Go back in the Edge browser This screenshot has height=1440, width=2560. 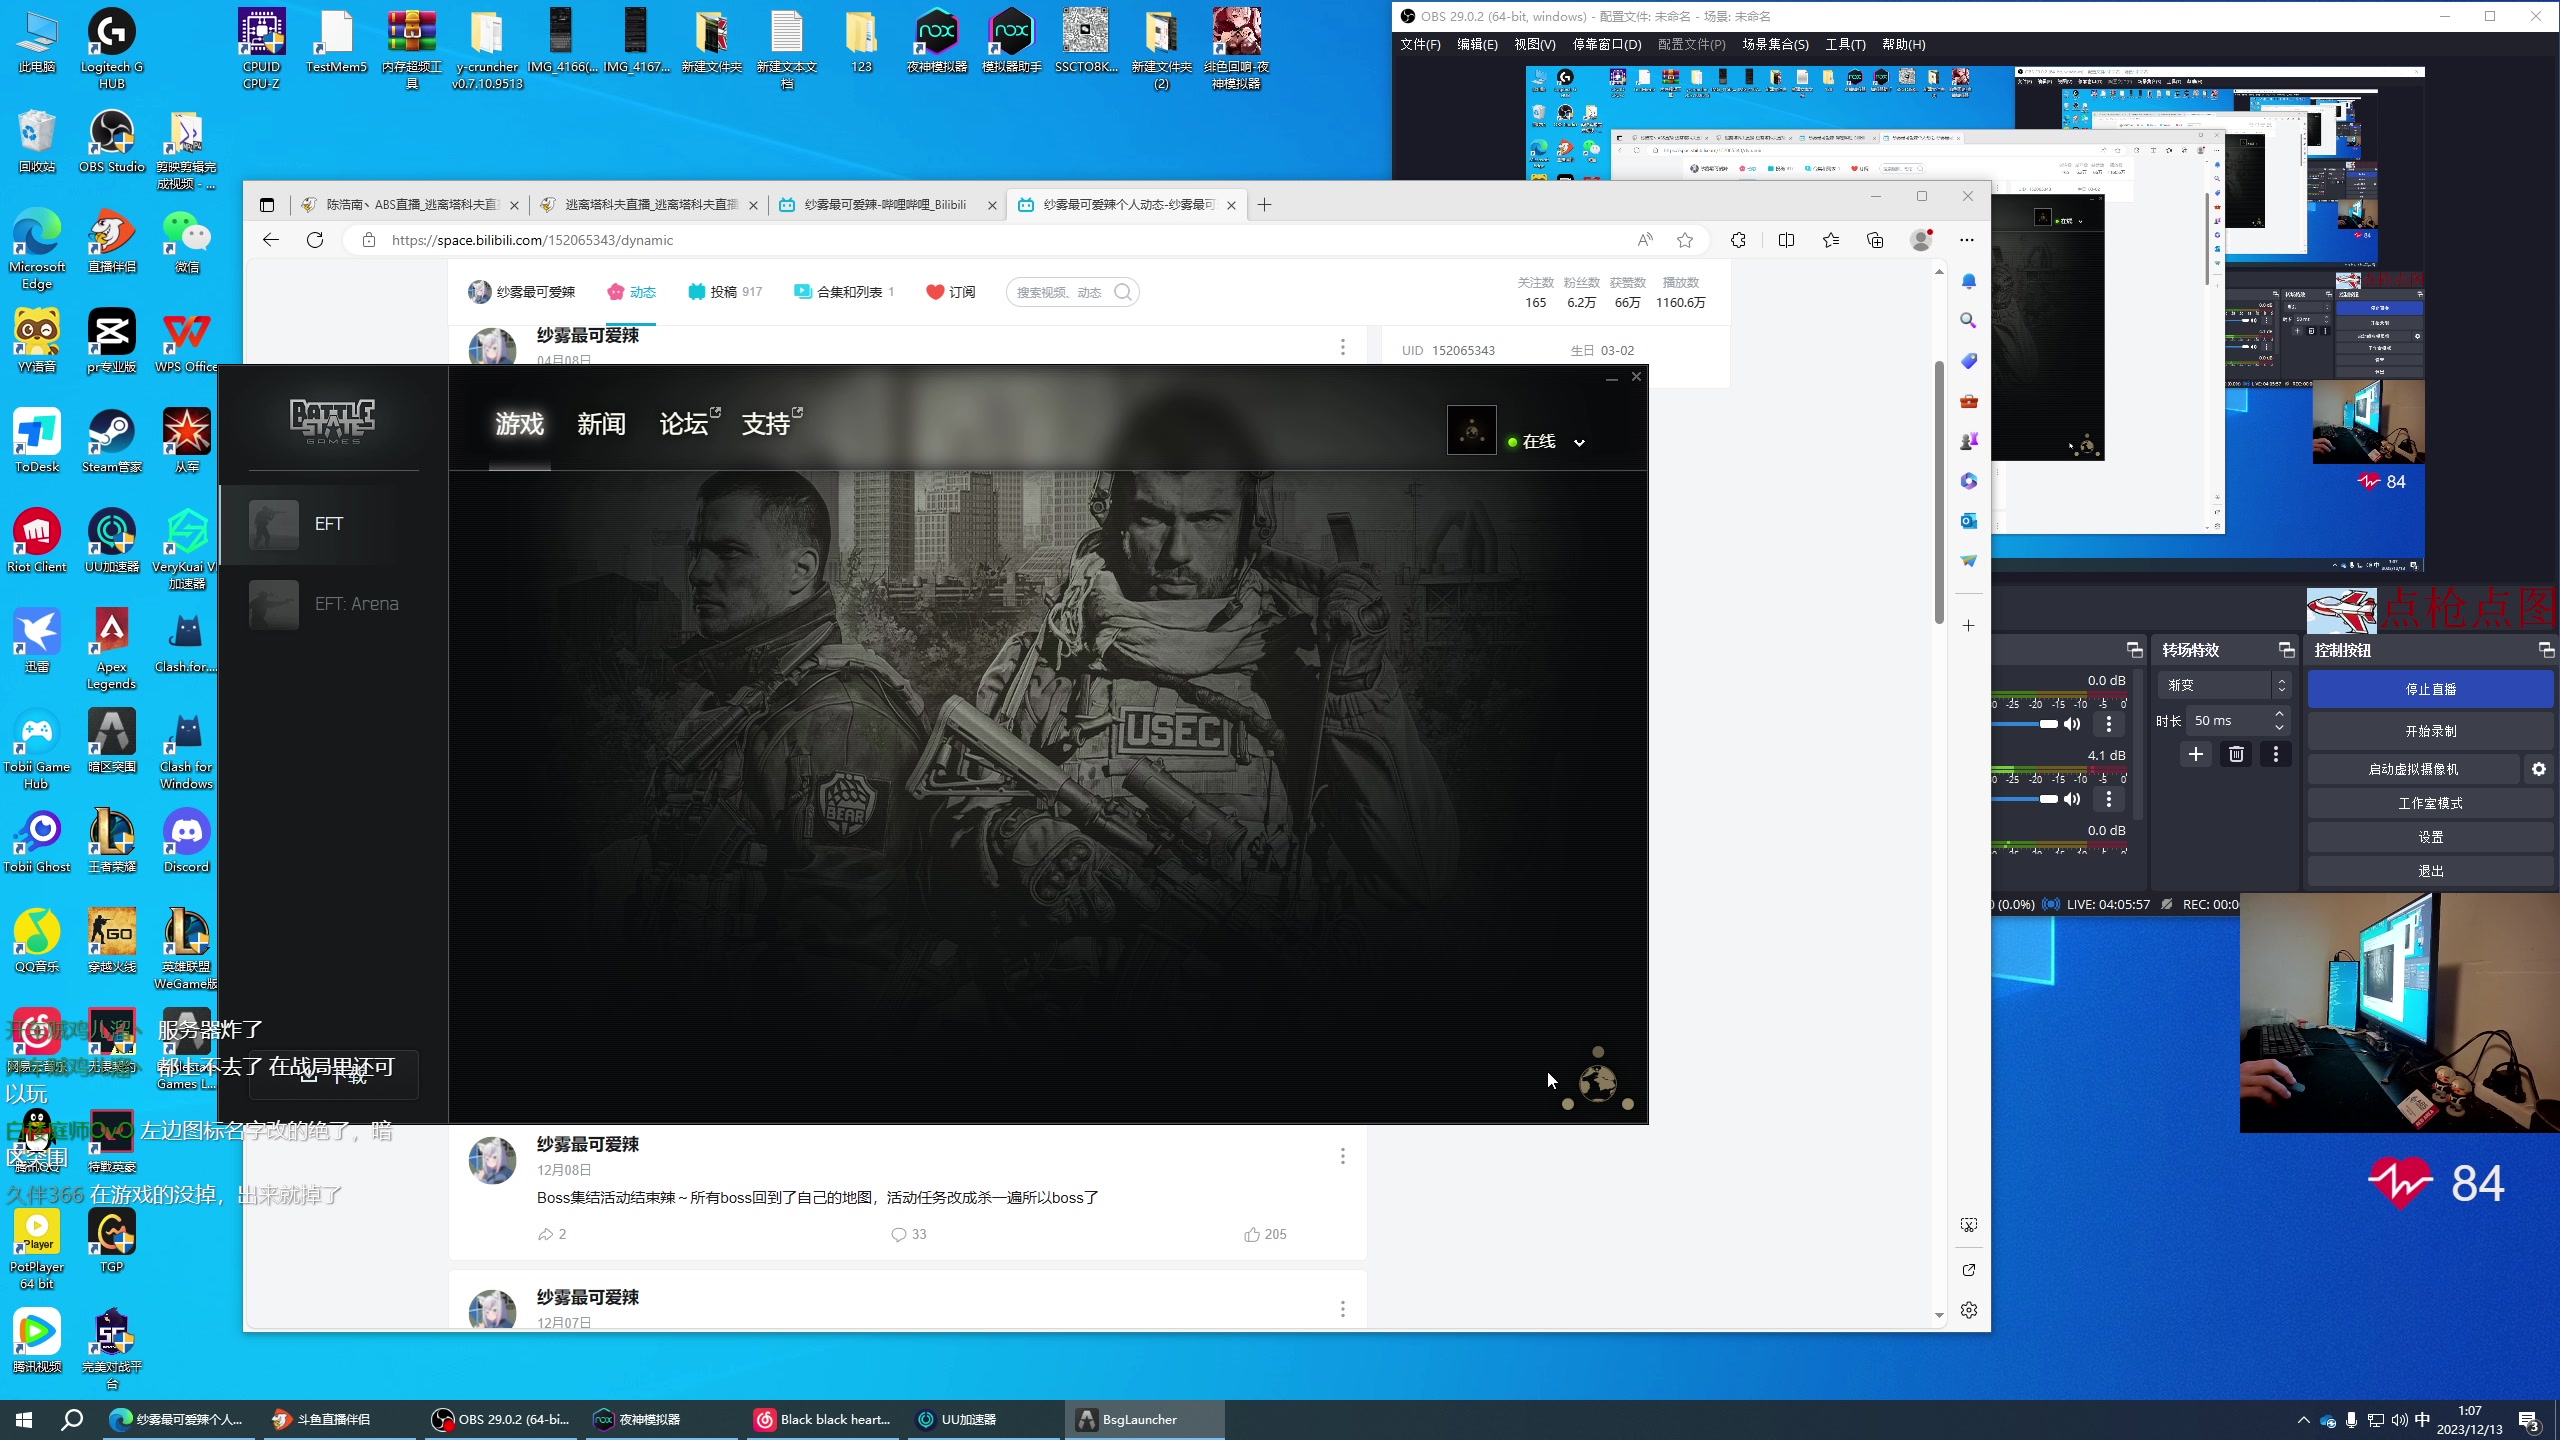270,240
